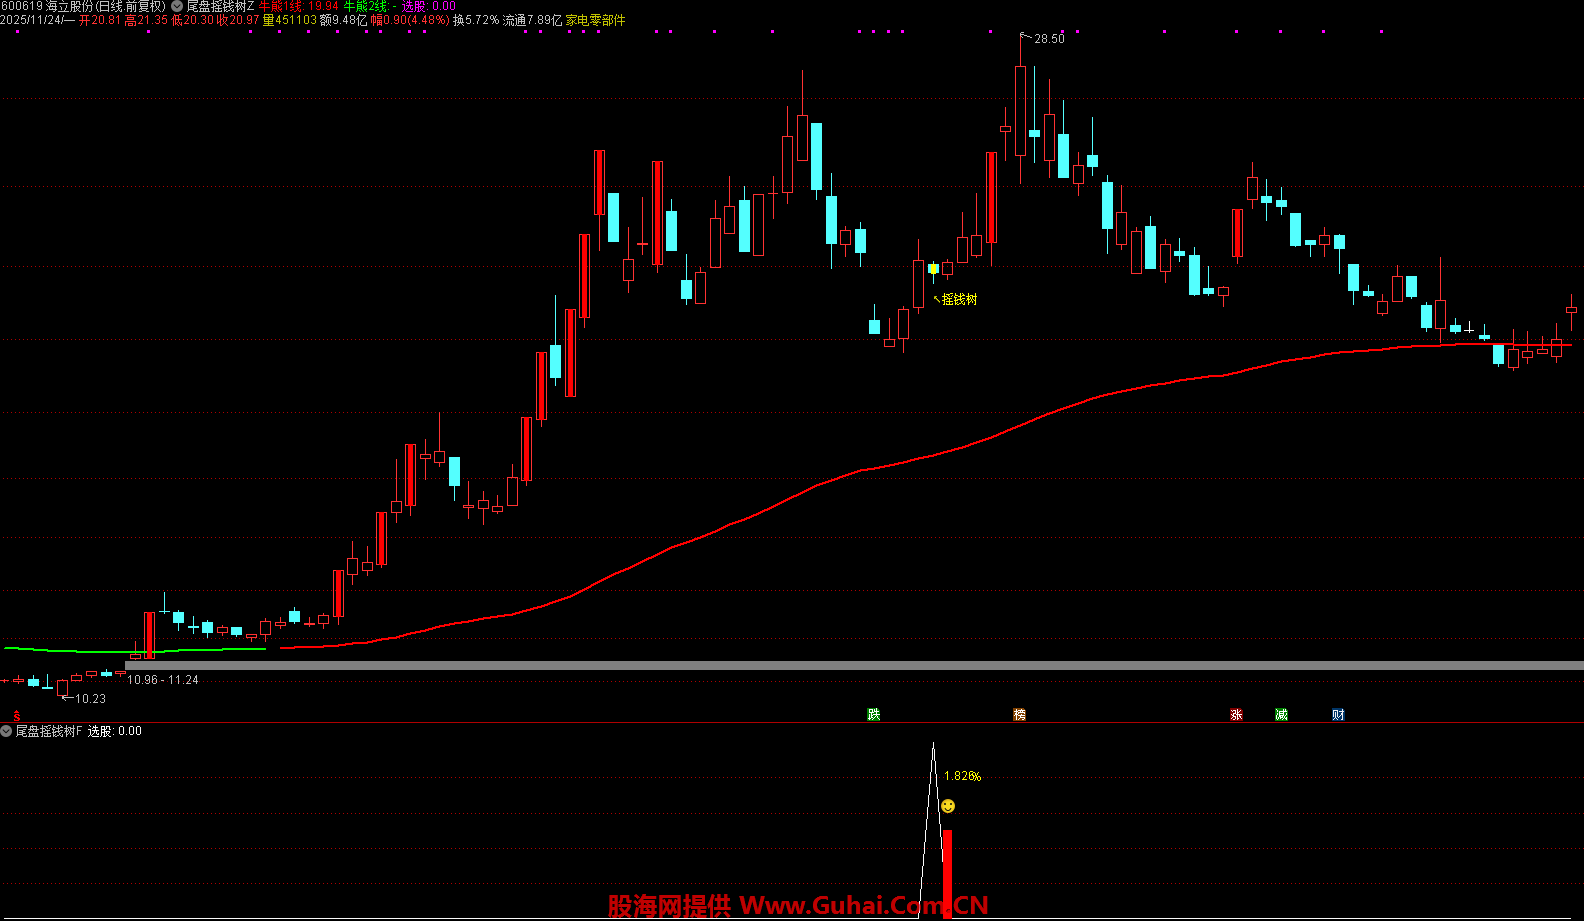Click the yellow 摇钱树 signal candle marker
Screen dimensions: 1584x921
(933, 268)
